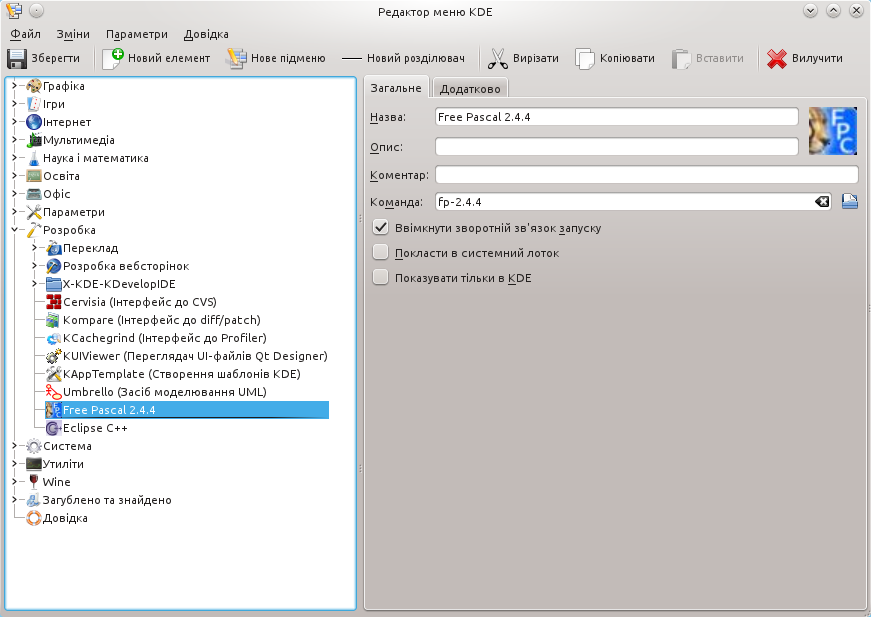
Task: Open the Параметри menu
Action: [x=137, y=34]
